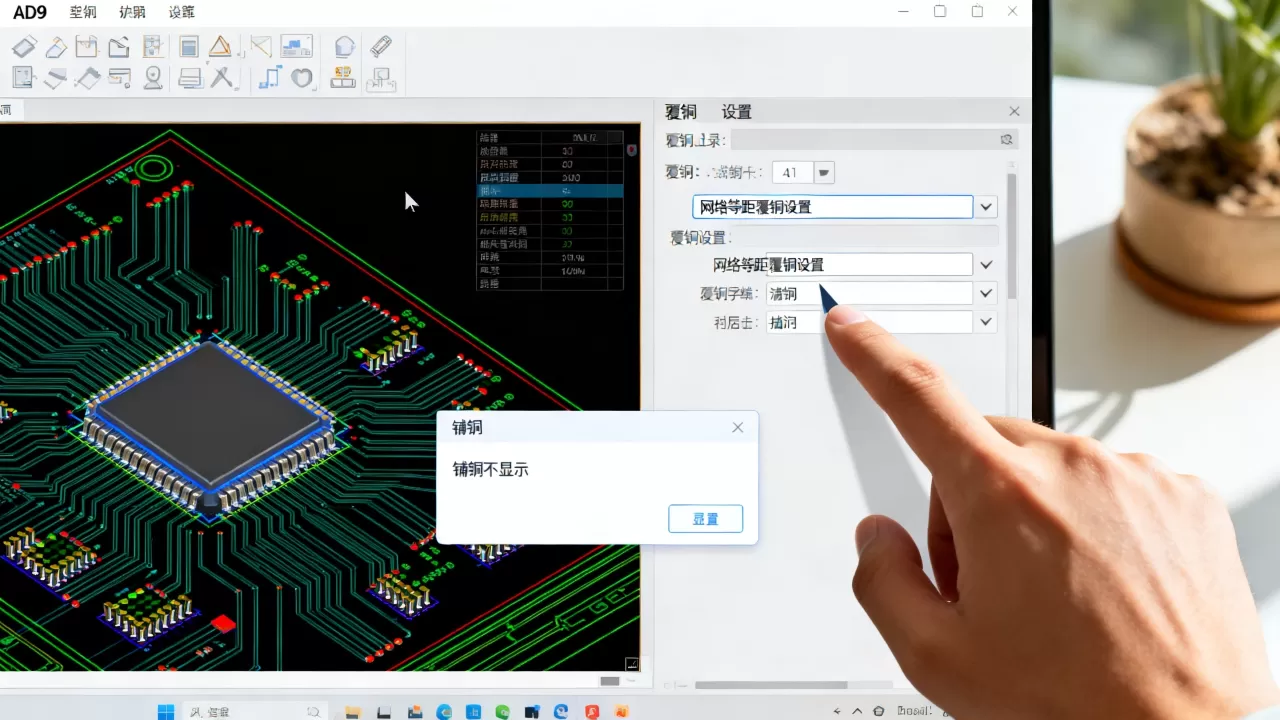Expand the dropdown next to value 41

pyautogui.click(x=824, y=172)
